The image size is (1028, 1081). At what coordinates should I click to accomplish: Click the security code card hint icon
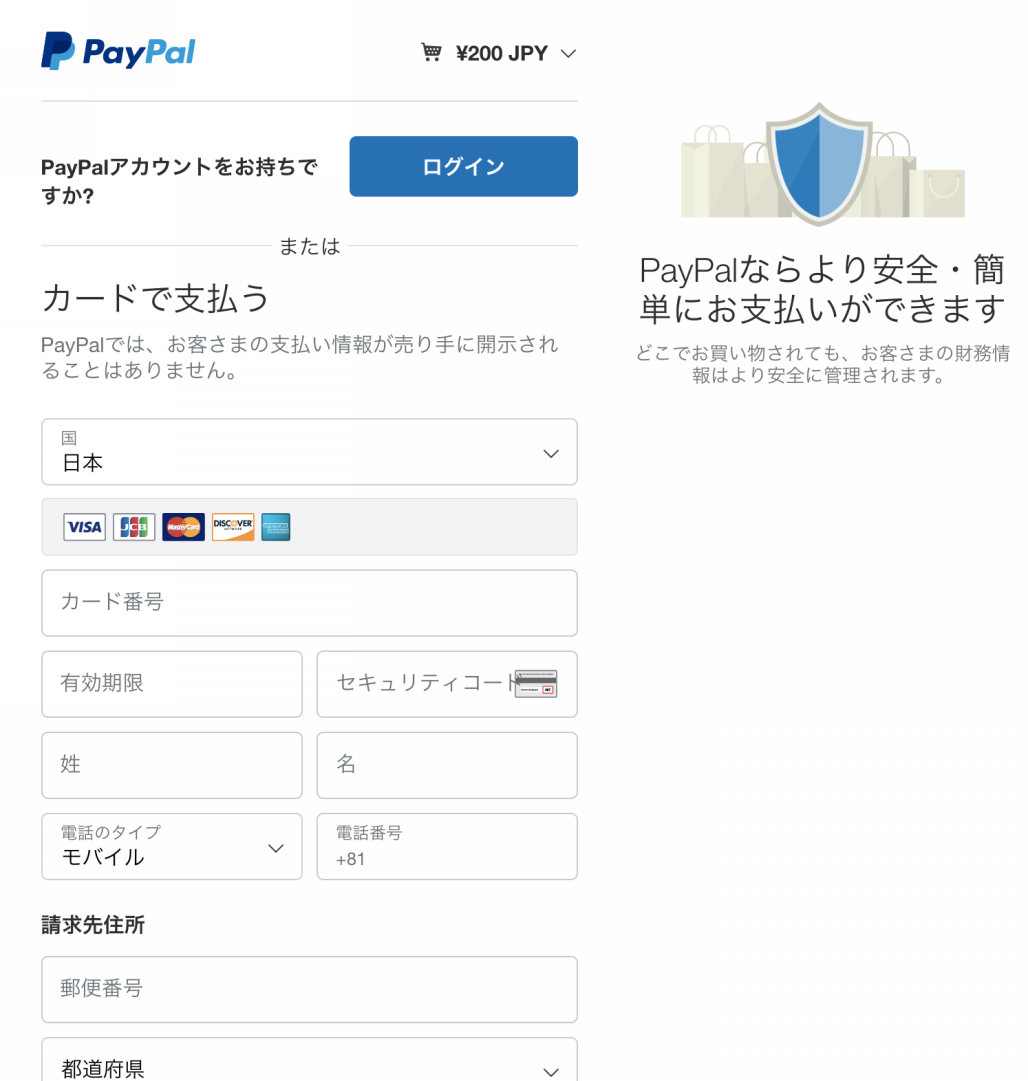click(536, 684)
